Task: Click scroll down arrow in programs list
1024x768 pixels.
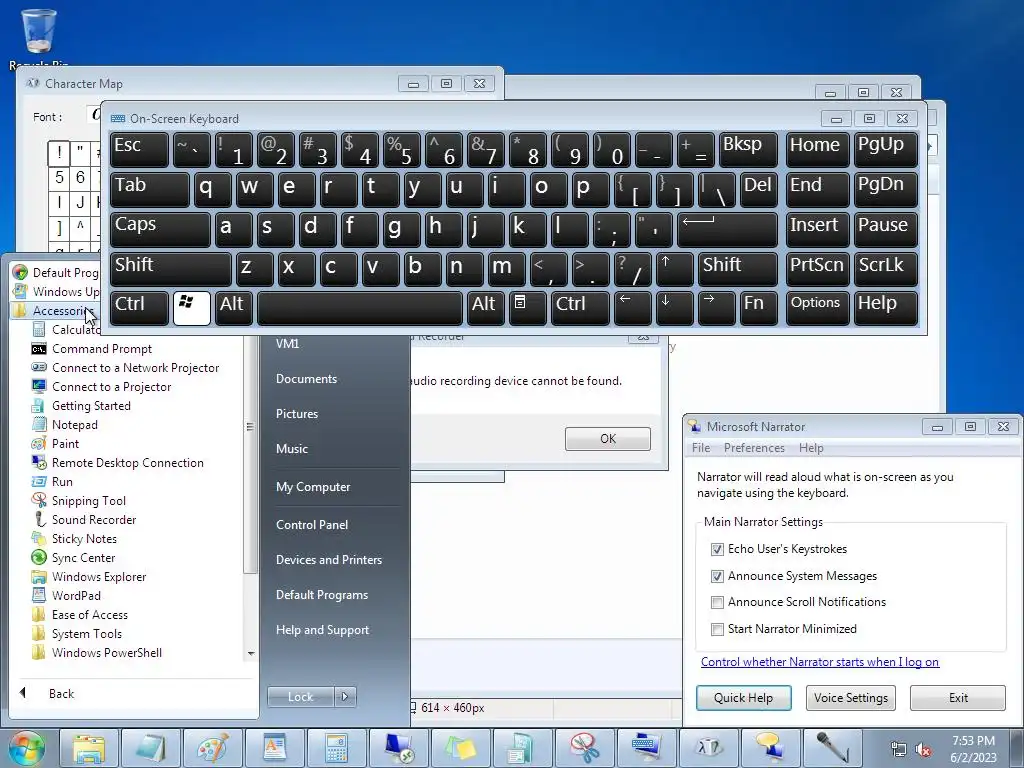Action: pyautogui.click(x=251, y=653)
